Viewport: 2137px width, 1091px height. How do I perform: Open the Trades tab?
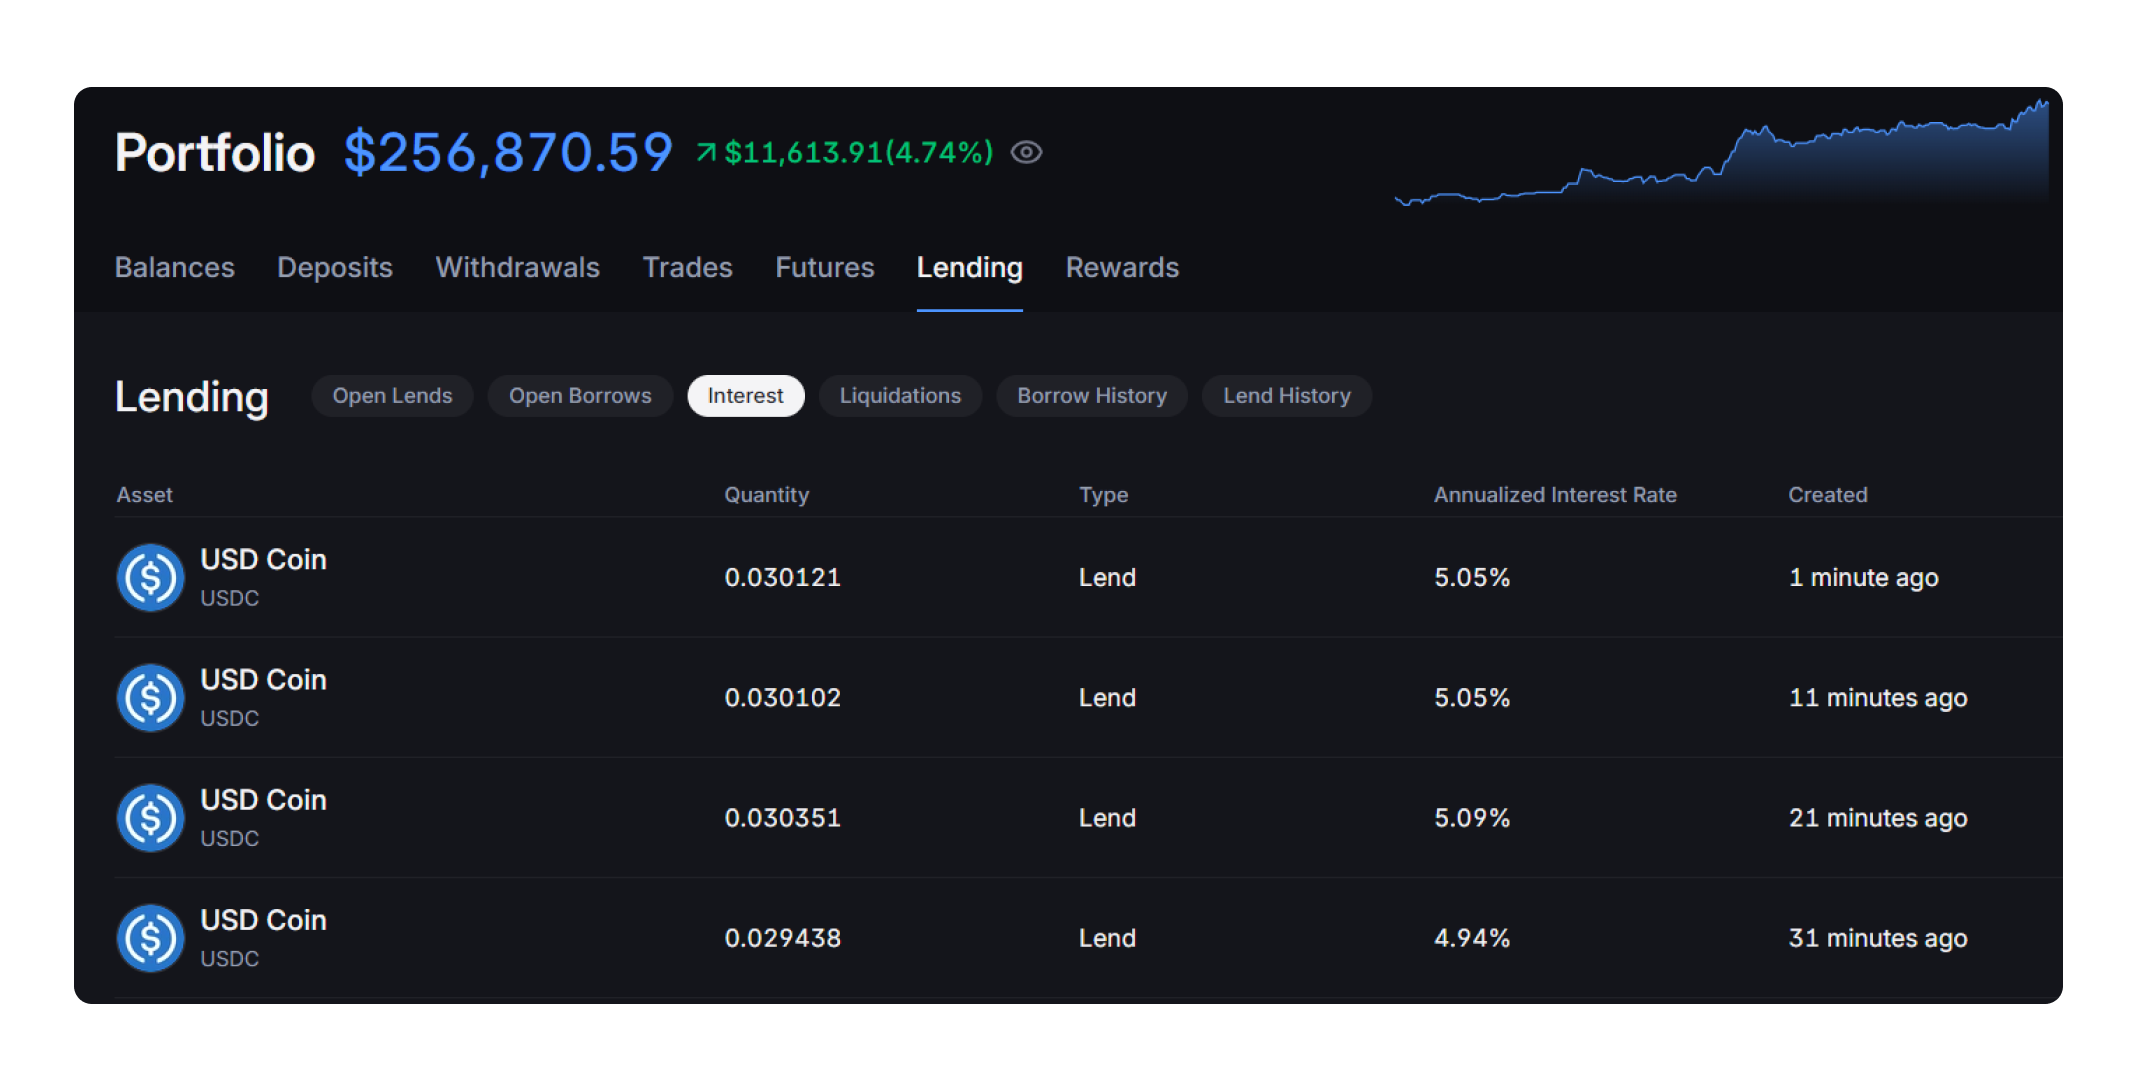[687, 267]
